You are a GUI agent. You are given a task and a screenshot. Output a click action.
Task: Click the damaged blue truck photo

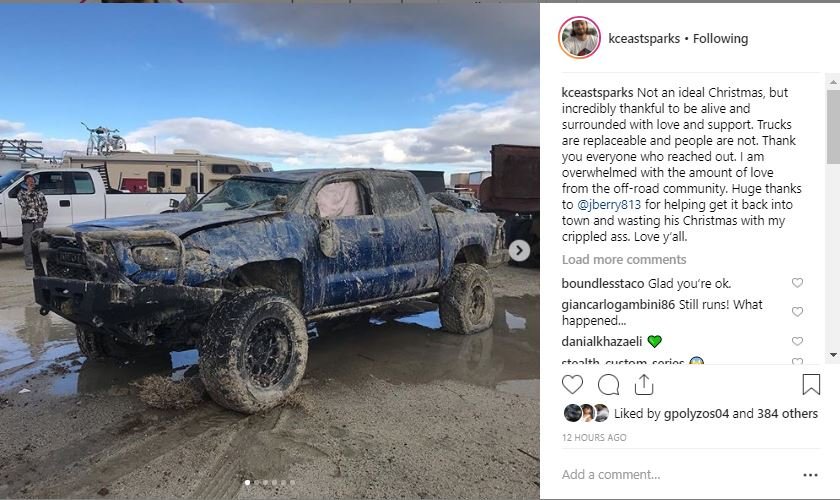(270, 251)
